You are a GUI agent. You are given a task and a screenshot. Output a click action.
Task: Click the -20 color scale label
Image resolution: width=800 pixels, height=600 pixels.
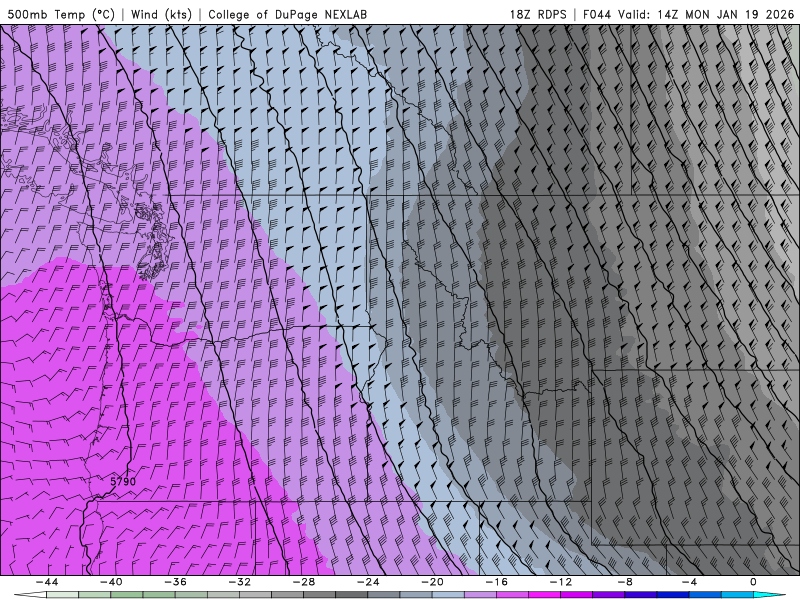tap(432, 582)
